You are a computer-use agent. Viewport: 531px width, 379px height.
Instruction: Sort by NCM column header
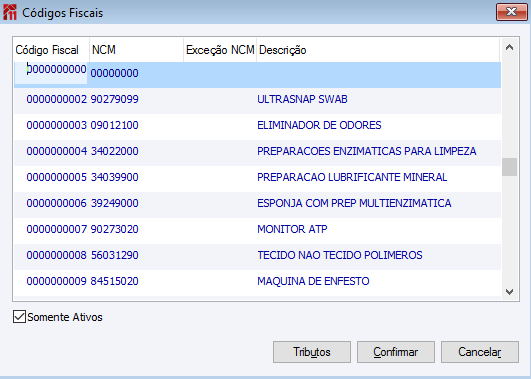(136, 50)
